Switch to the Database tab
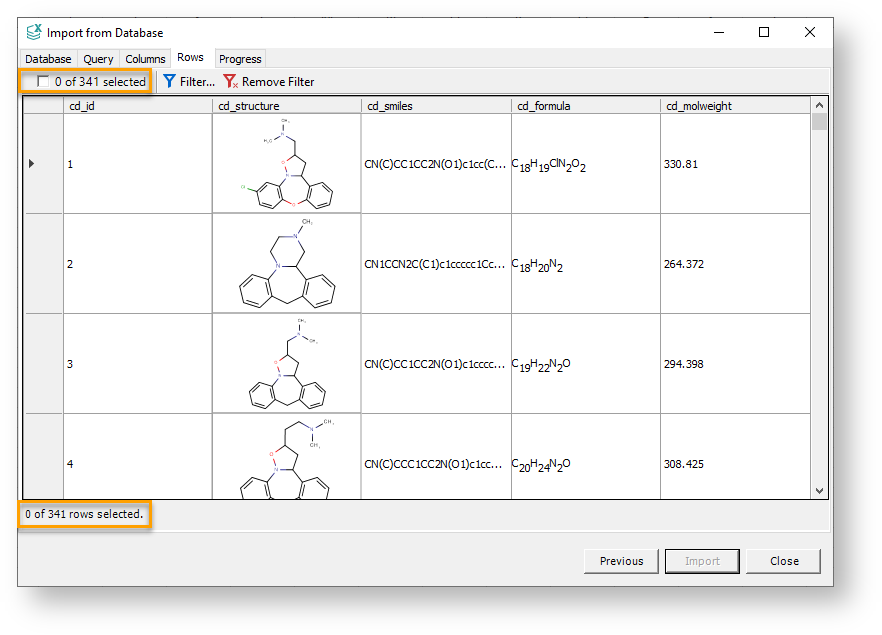Viewport: 882px width, 635px height. coord(48,59)
